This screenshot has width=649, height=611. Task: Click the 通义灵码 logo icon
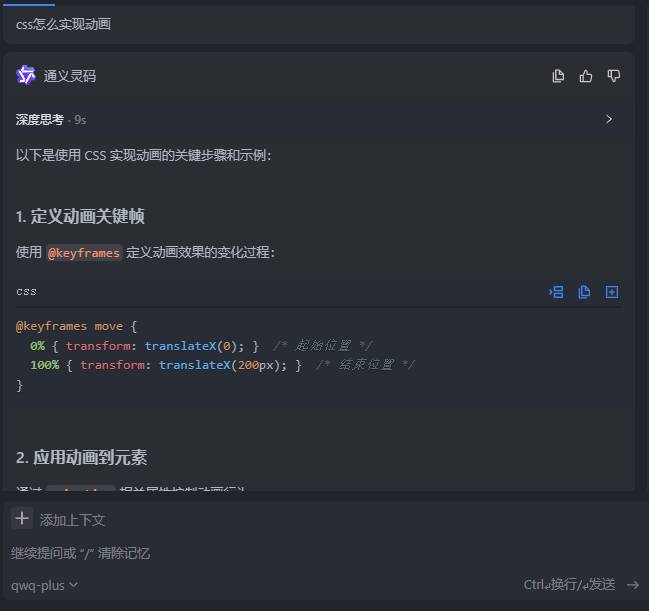click(26, 75)
